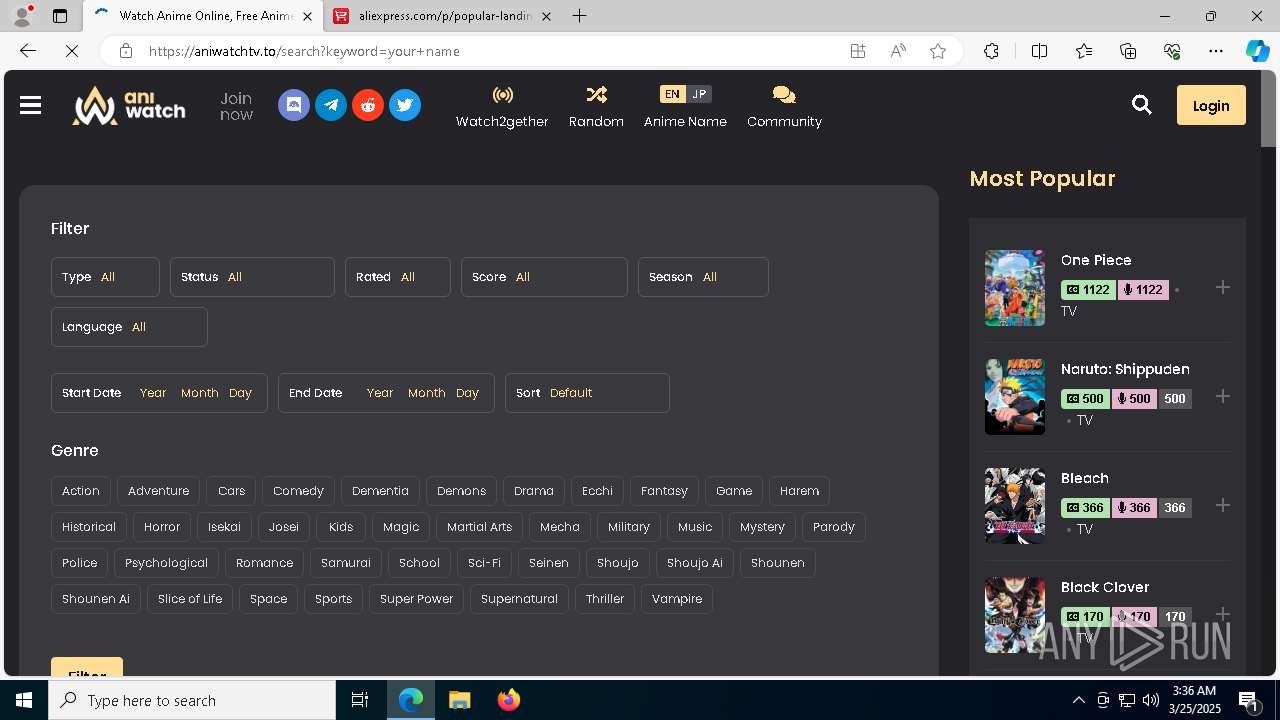Choose Start Date year
This screenshot has height=720, width=1280.
tap(153, 393)
